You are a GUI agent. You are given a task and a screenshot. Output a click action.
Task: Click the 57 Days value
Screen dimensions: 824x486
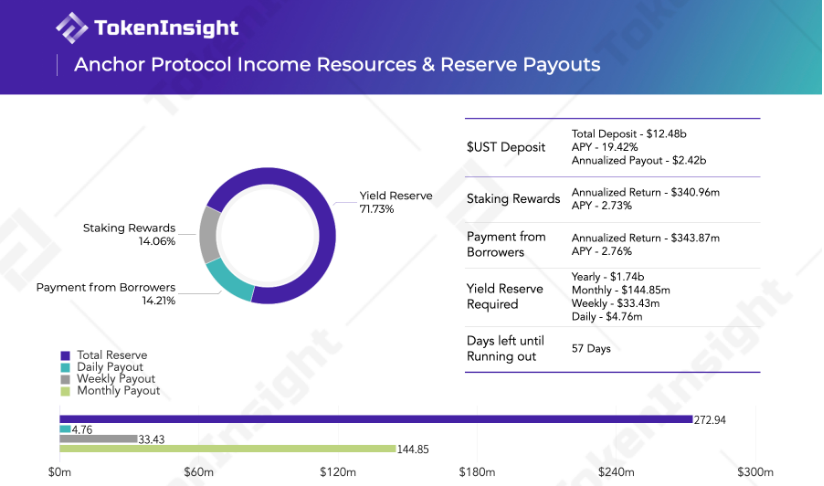click(x=591, y=349)
